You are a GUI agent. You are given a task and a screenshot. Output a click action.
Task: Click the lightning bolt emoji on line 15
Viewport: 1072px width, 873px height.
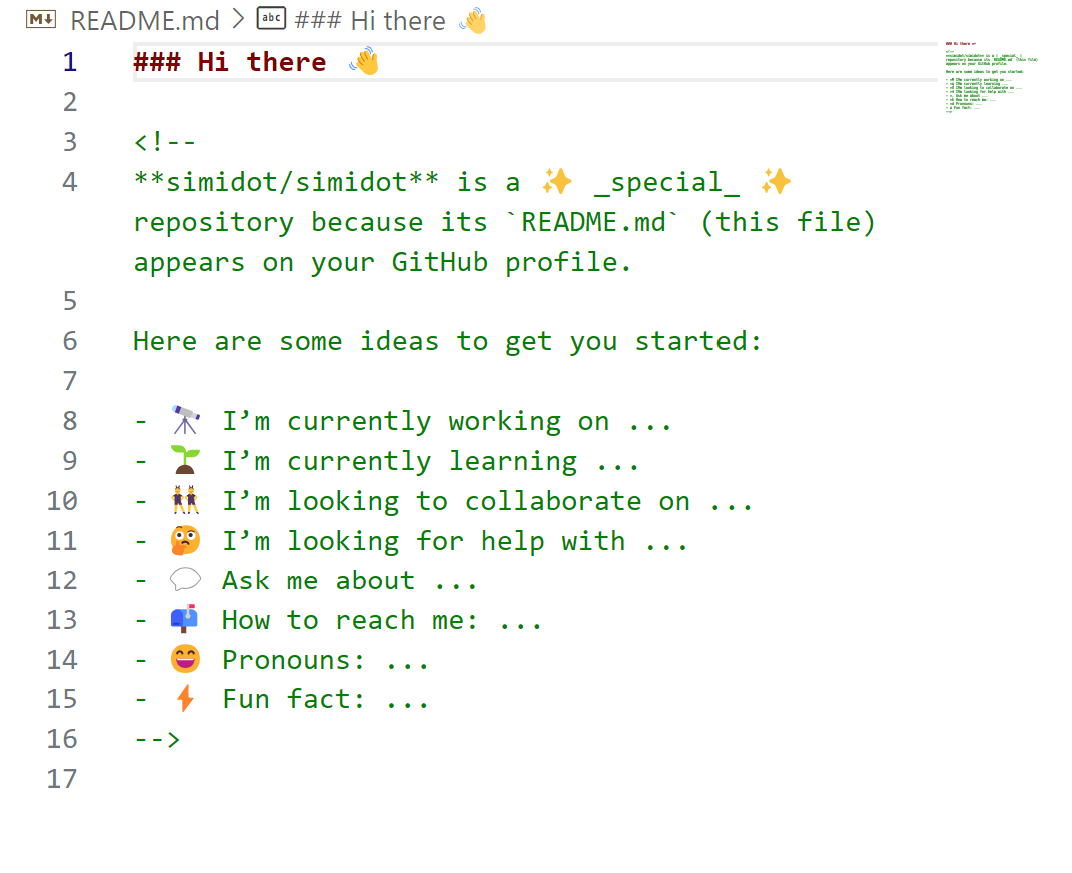(184, 699)
